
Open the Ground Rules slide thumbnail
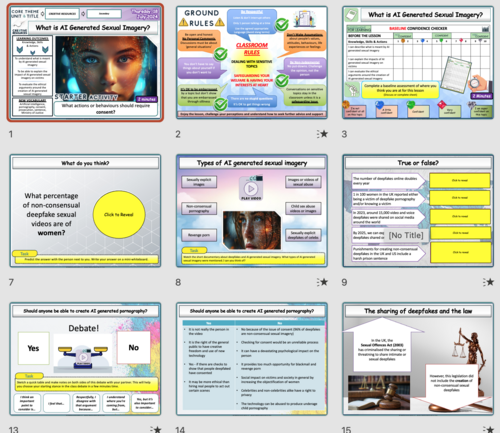[x=252, y=63]
